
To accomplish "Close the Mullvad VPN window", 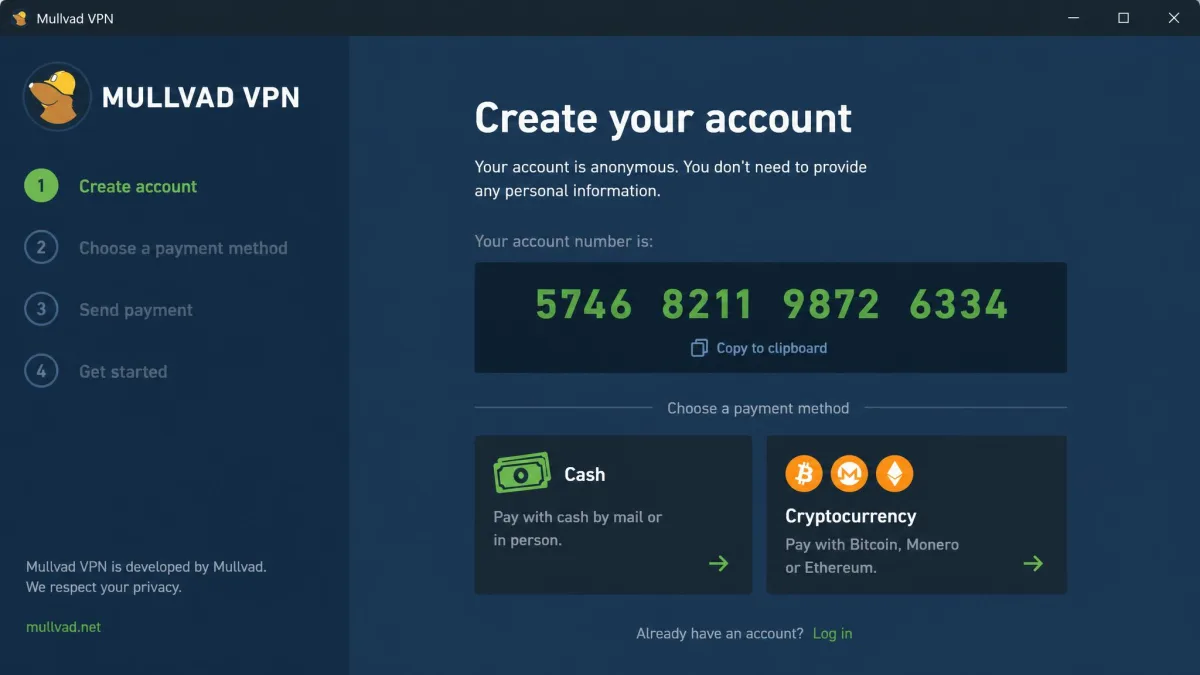I will tap(1174, 18).
